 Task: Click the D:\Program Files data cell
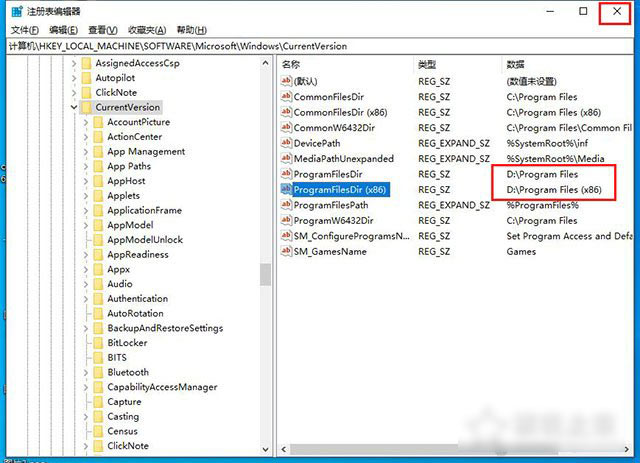pos(542,174)
